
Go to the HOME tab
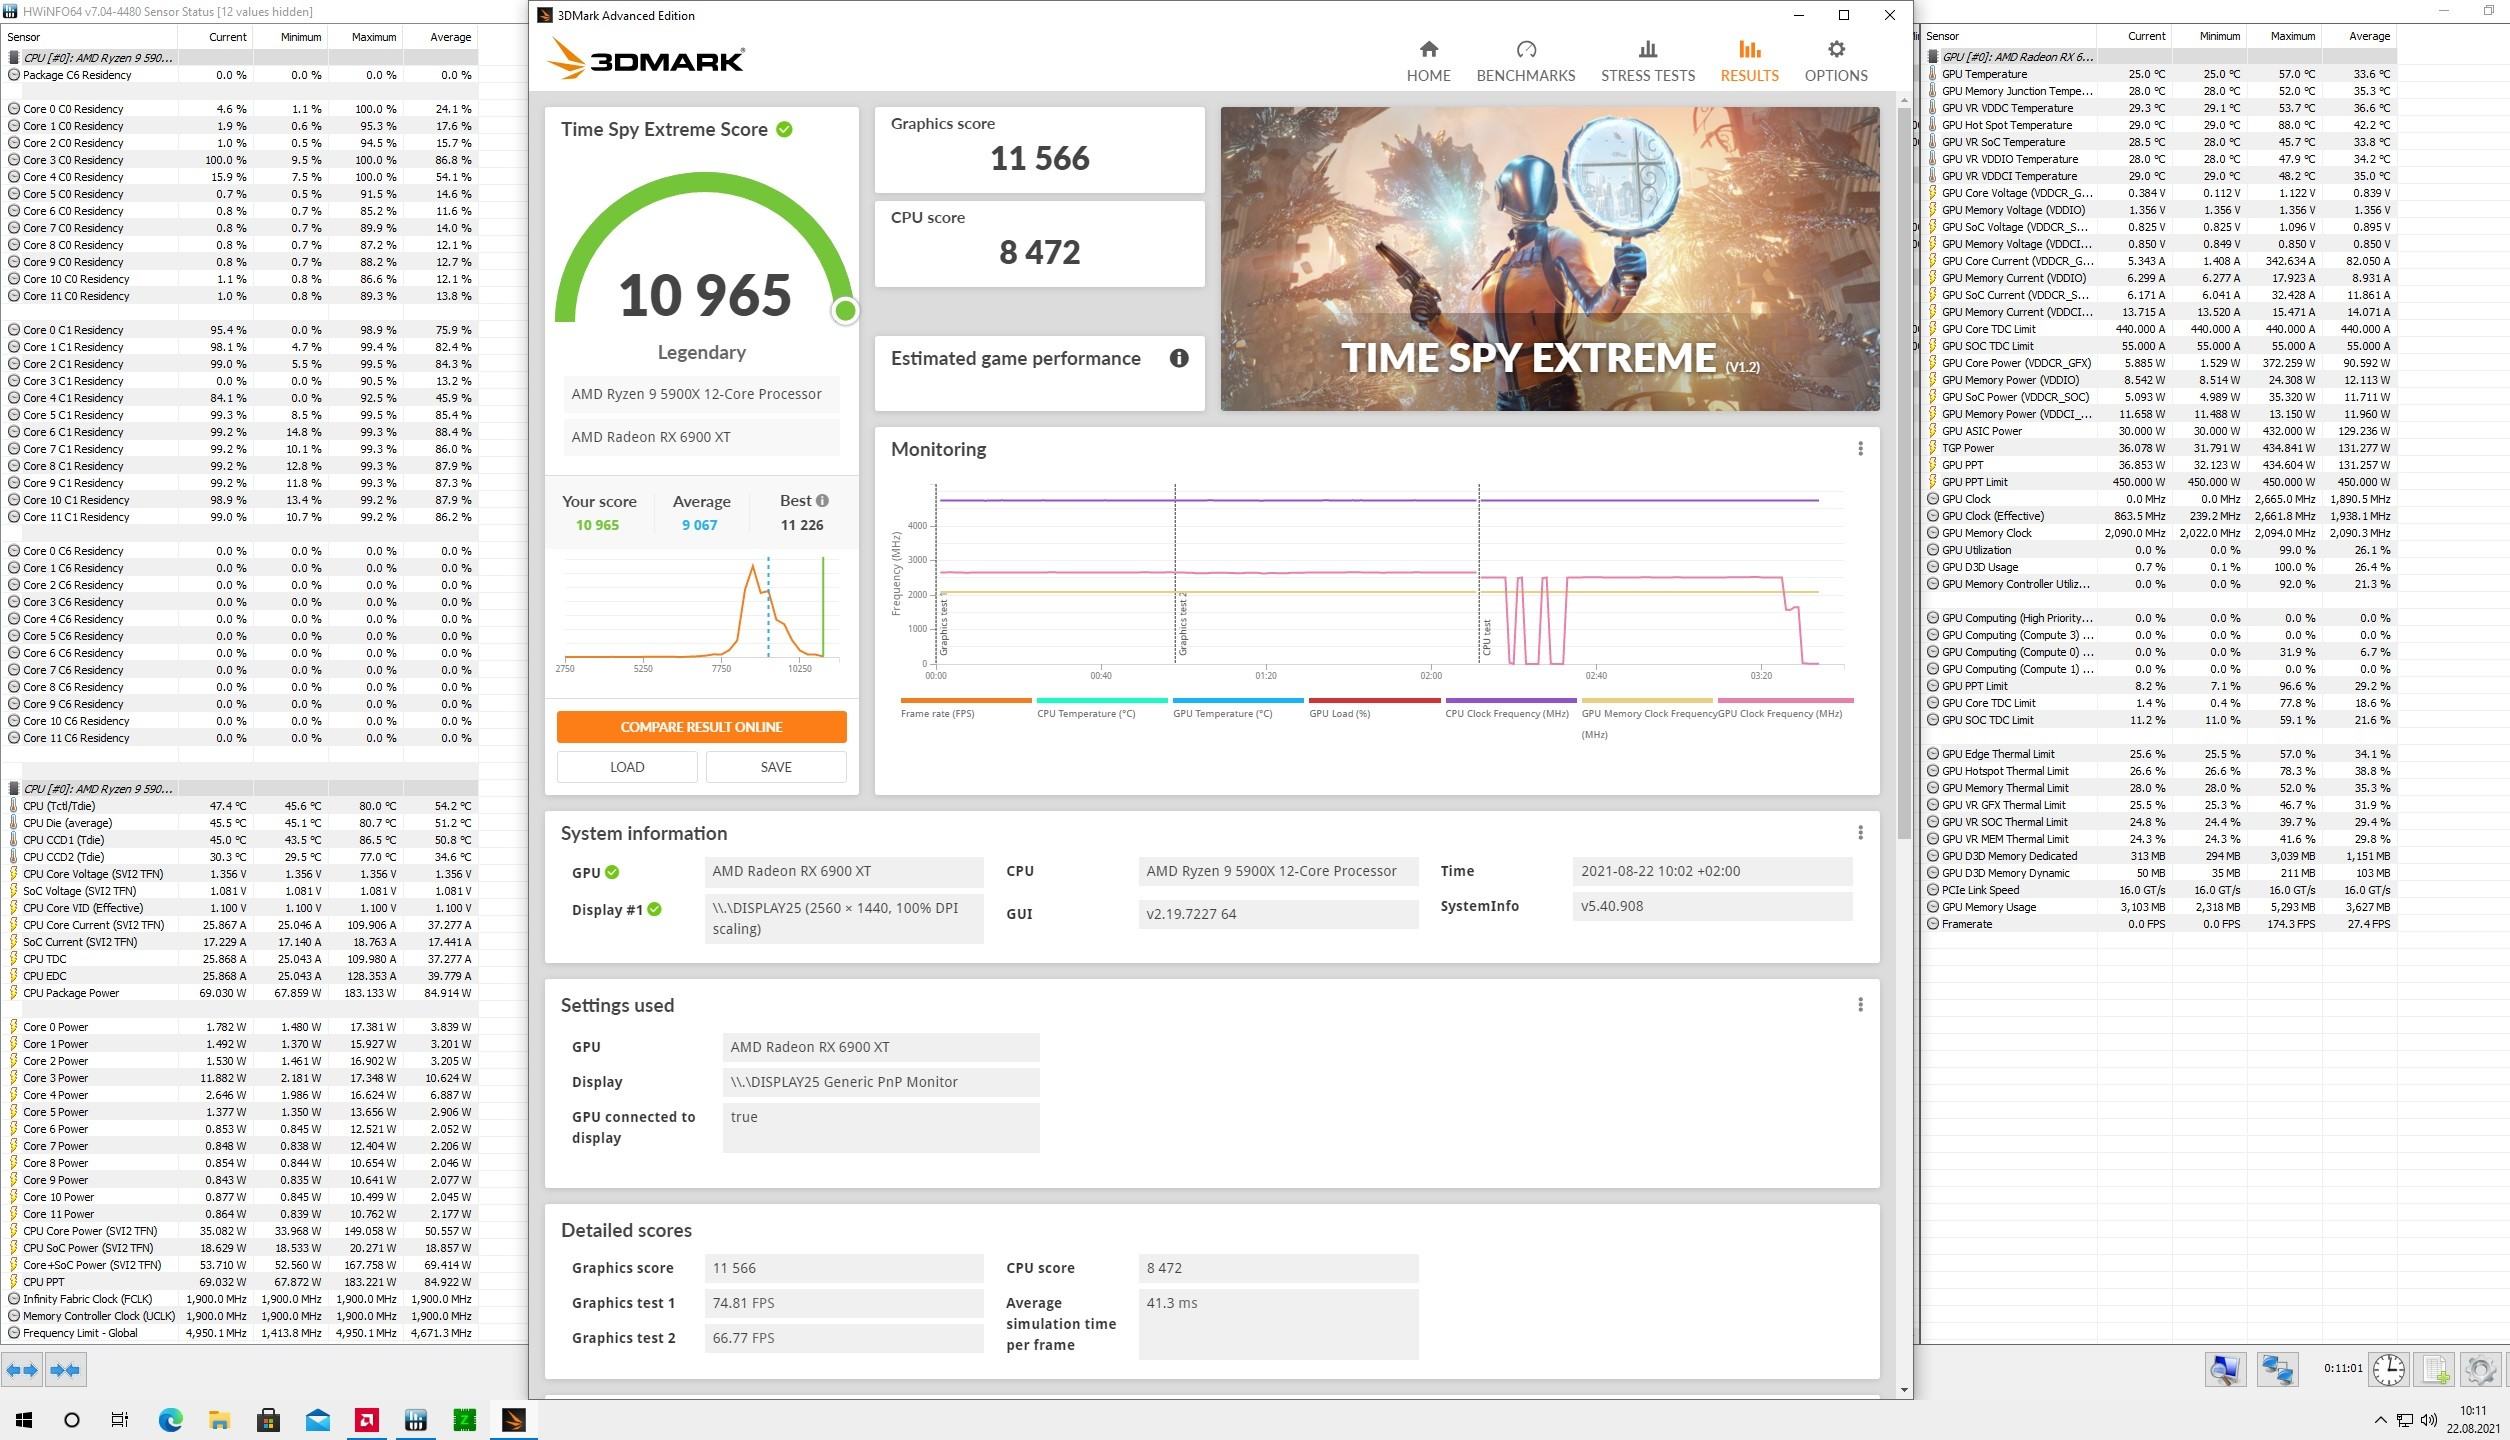1428,61
